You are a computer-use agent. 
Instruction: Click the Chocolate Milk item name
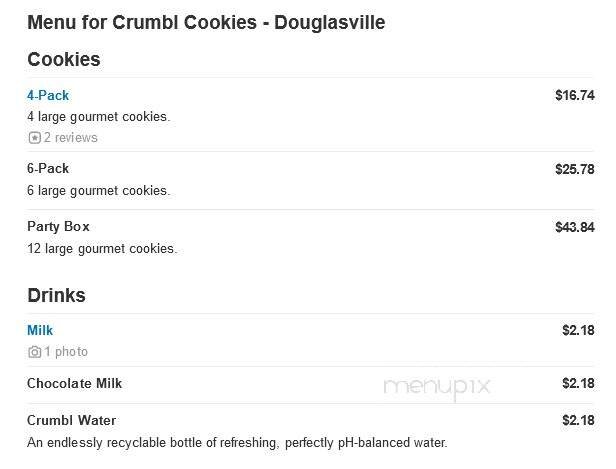75,383
